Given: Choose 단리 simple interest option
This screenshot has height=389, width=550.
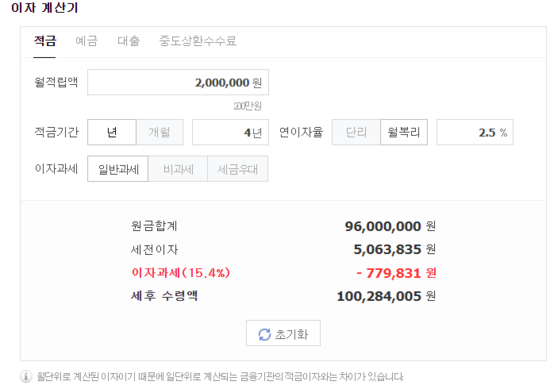Looking at the screenshot, I should 356,132.
